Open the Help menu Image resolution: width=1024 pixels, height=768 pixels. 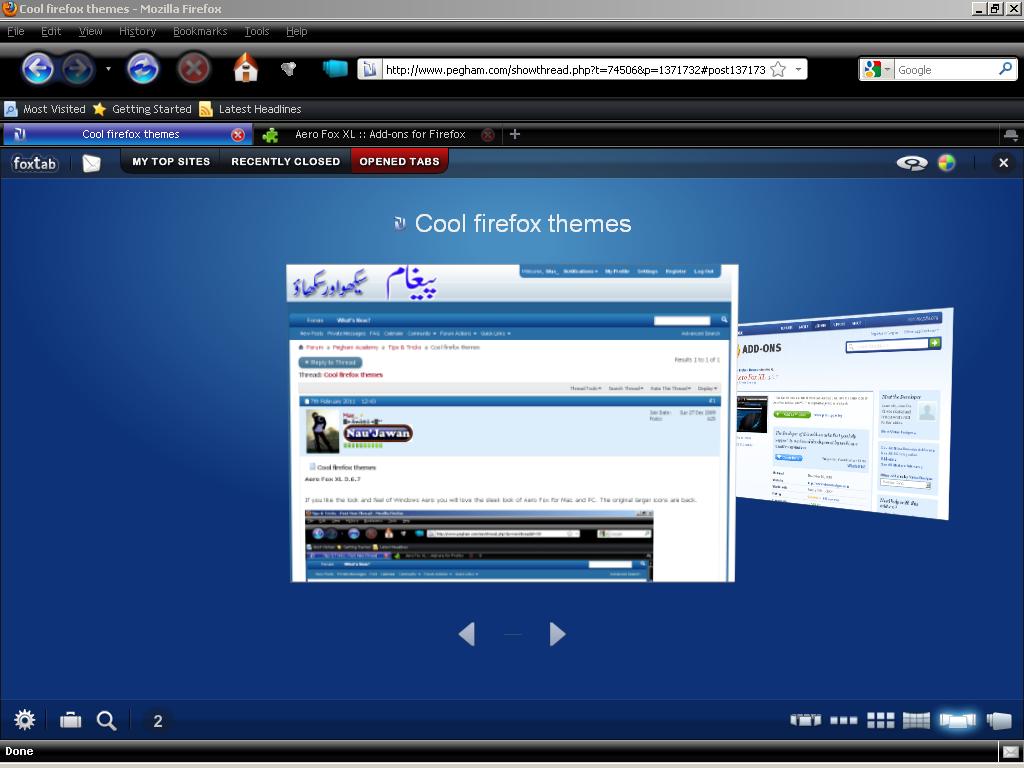click(296, 31)
